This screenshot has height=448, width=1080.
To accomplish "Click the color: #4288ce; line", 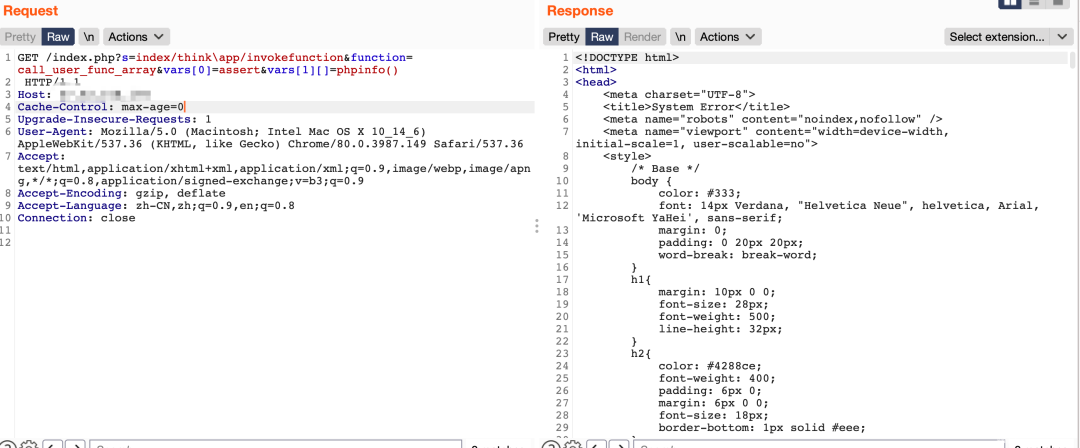I will (x=710, y=366).
